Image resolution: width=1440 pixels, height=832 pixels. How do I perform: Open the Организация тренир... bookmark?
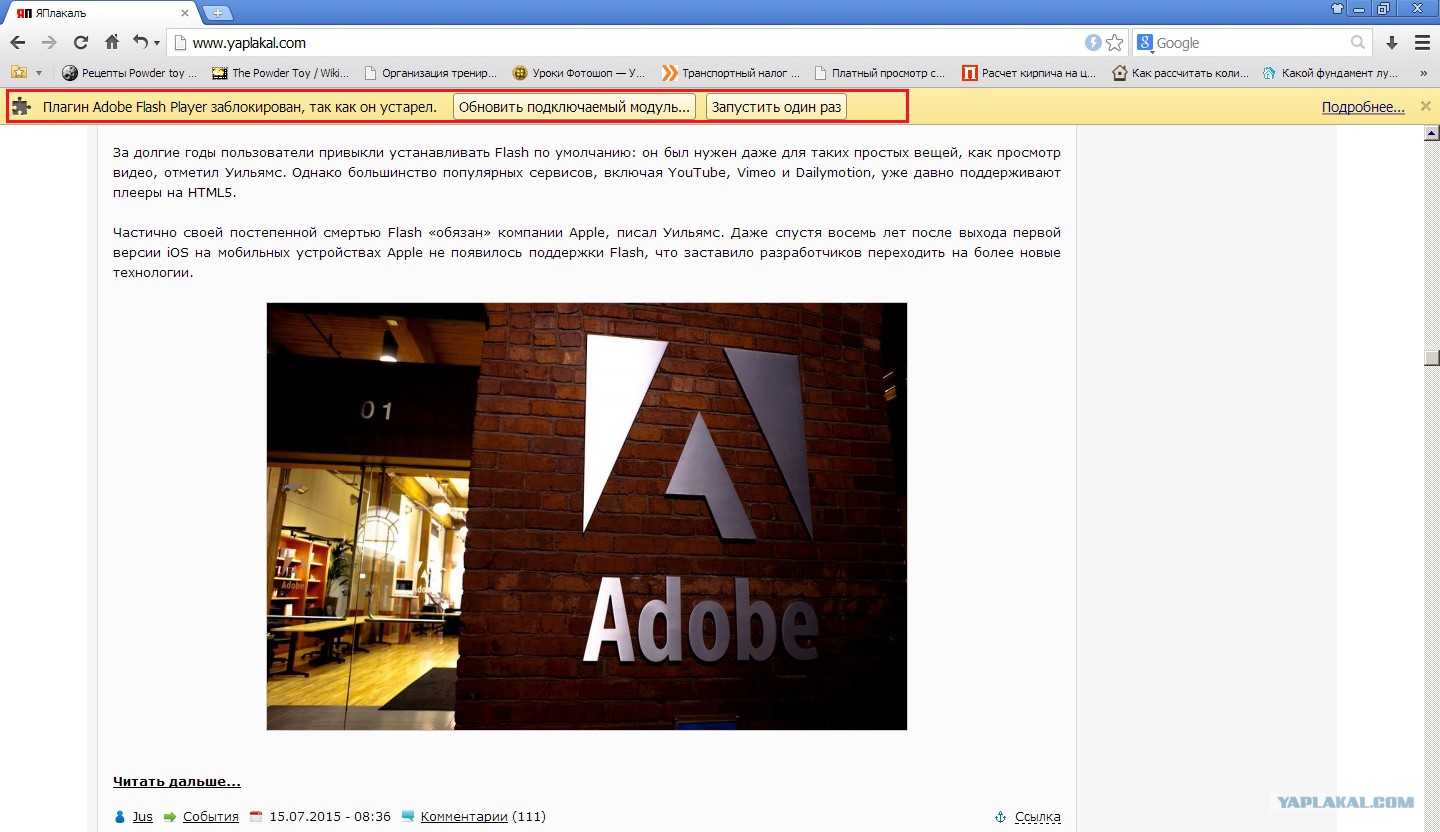[x=430, y=73]
